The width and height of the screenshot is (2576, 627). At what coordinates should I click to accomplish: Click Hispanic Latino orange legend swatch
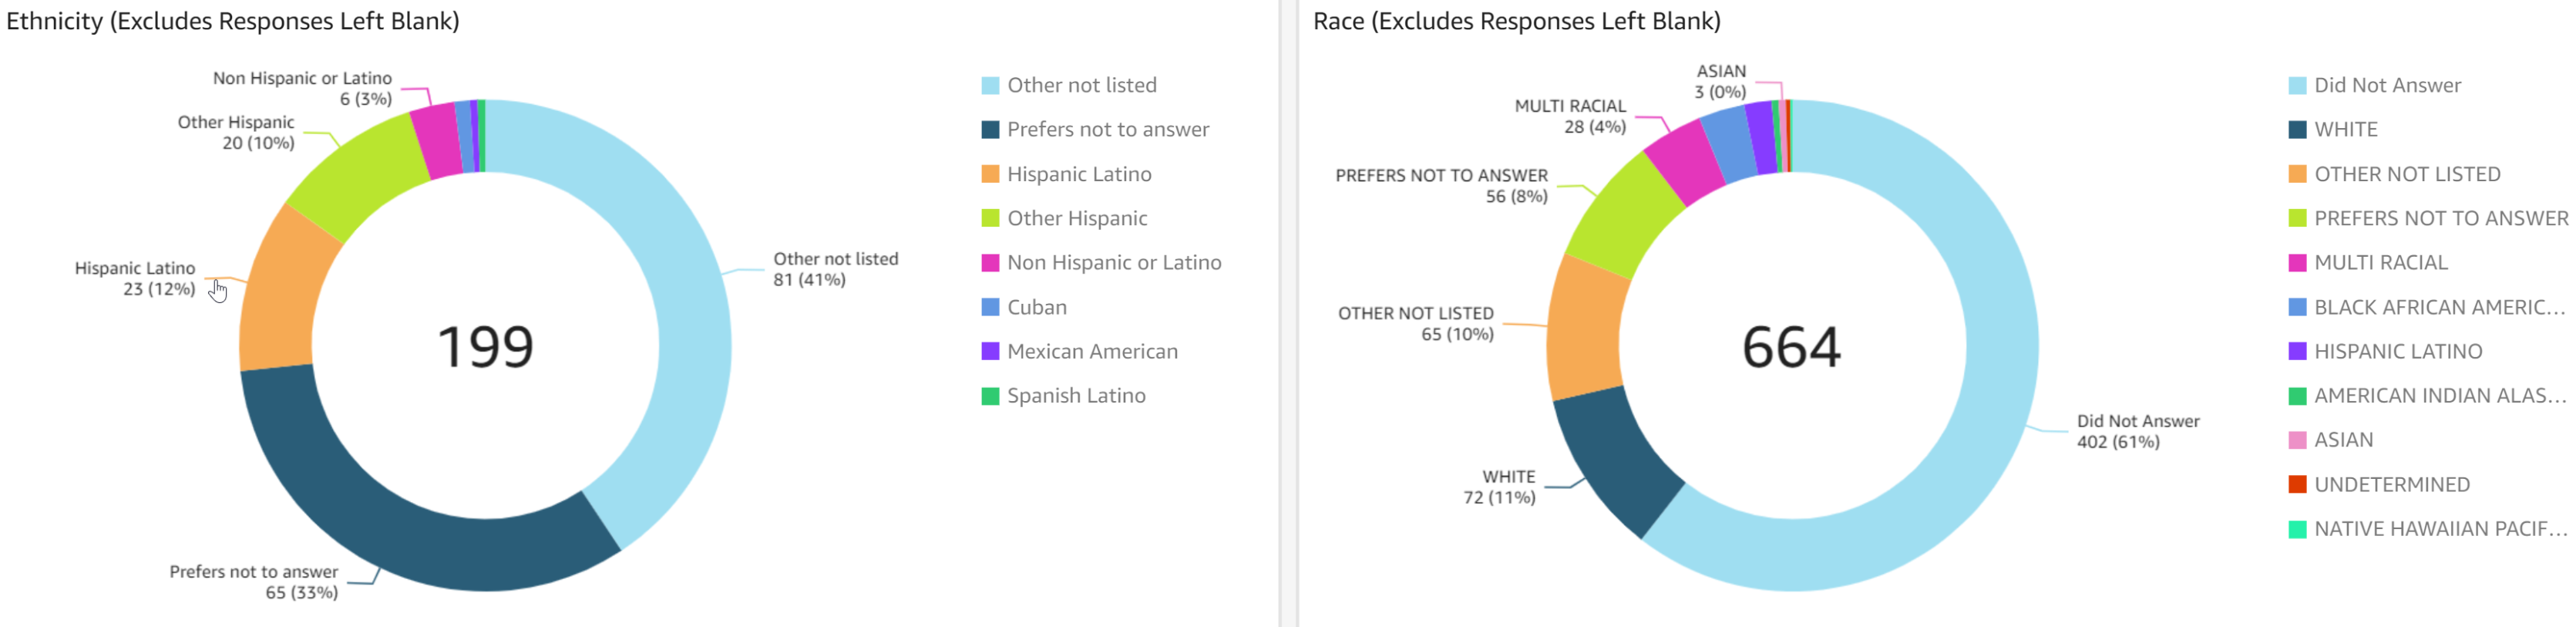click(x=990, y=174)
